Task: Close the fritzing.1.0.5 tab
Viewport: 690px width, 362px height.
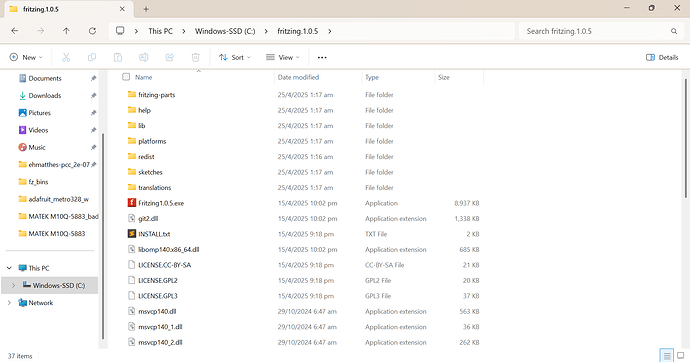Action: click(122, 9)
